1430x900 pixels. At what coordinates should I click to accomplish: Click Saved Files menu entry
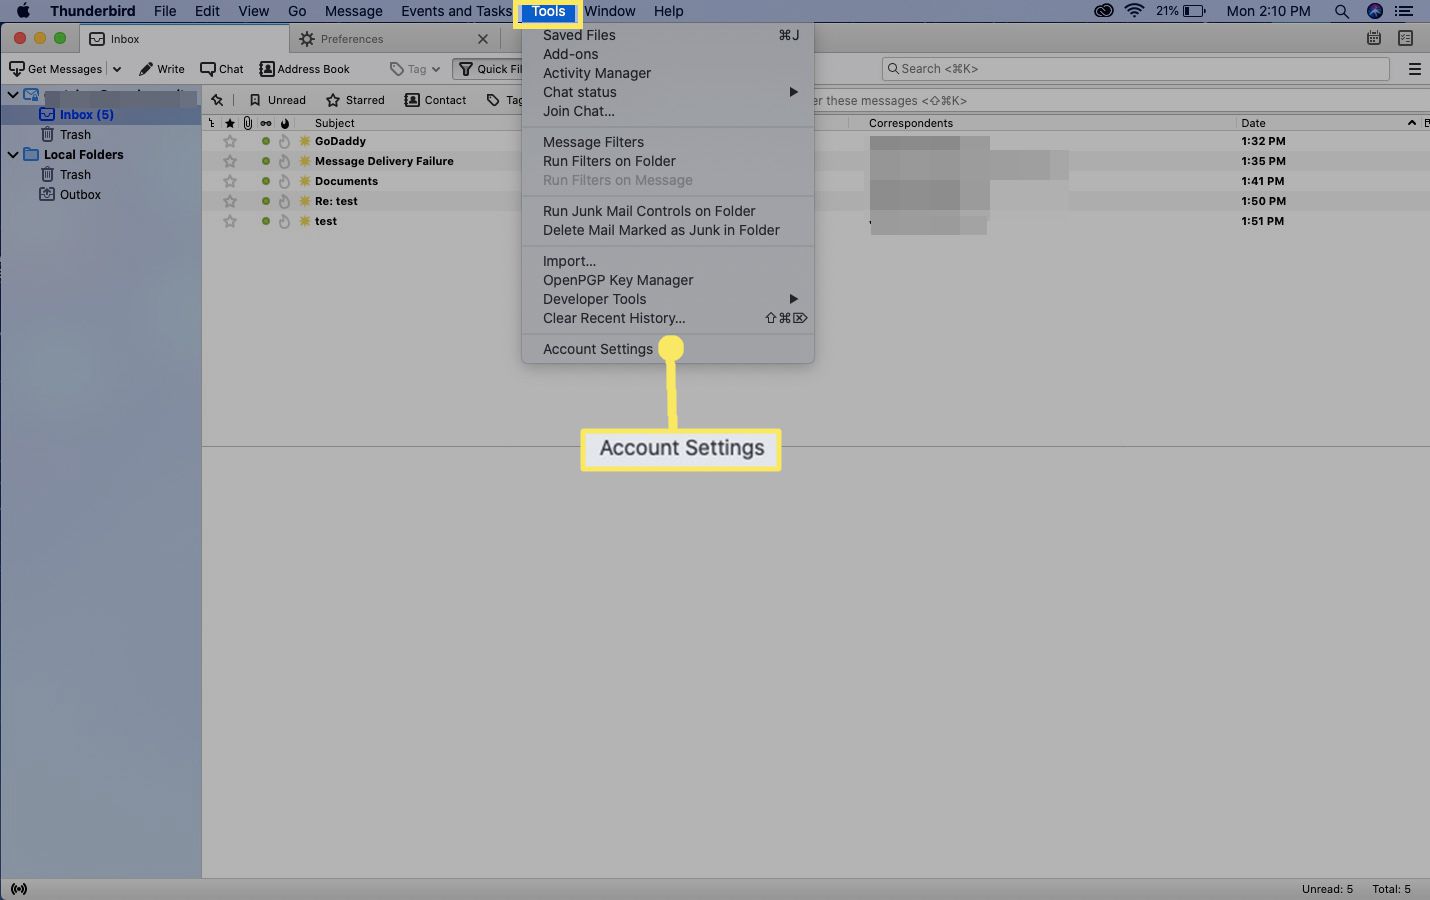pyautogui.click(x=579, y=35)
